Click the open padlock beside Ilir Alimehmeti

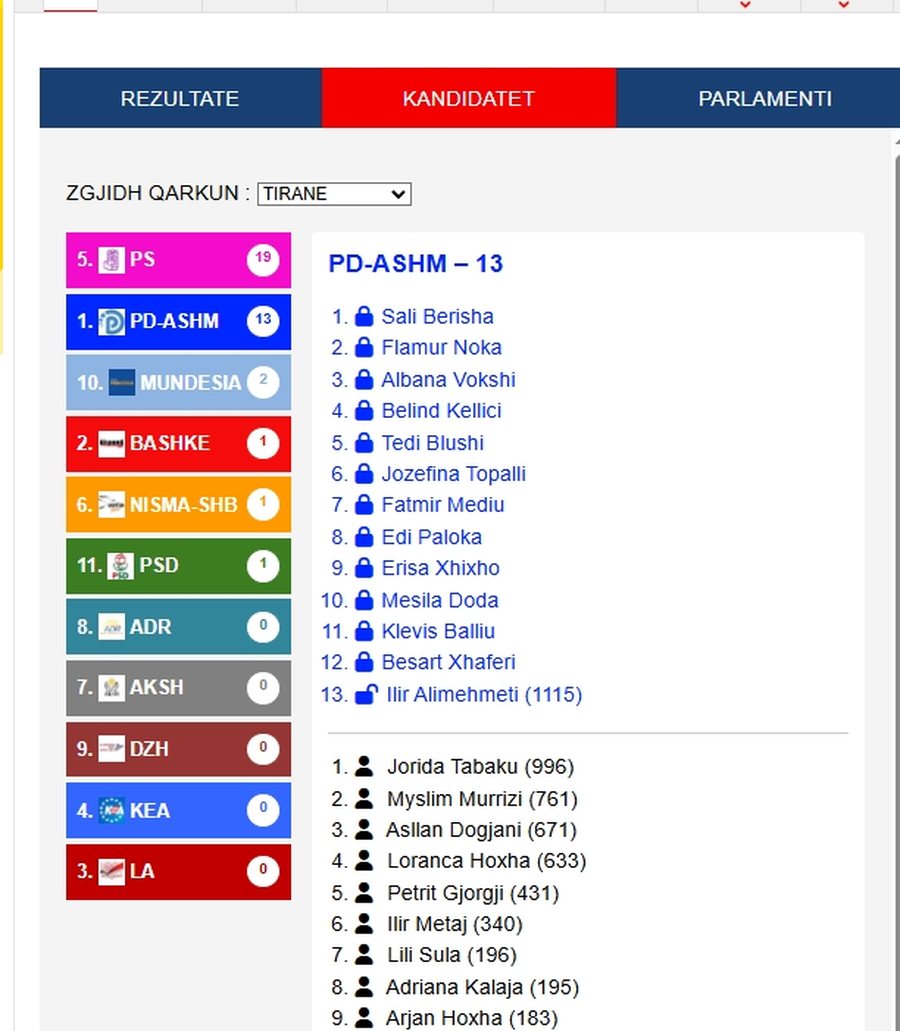(x=366, y=694)
